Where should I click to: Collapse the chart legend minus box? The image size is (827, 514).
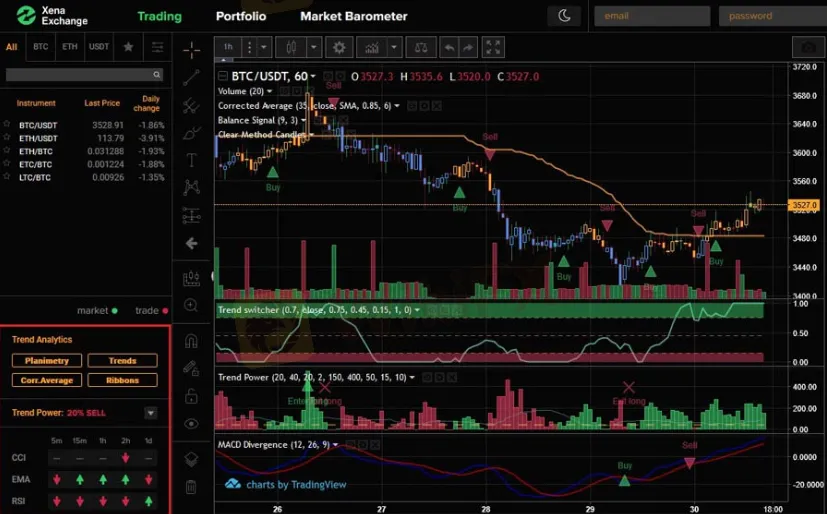223,76
